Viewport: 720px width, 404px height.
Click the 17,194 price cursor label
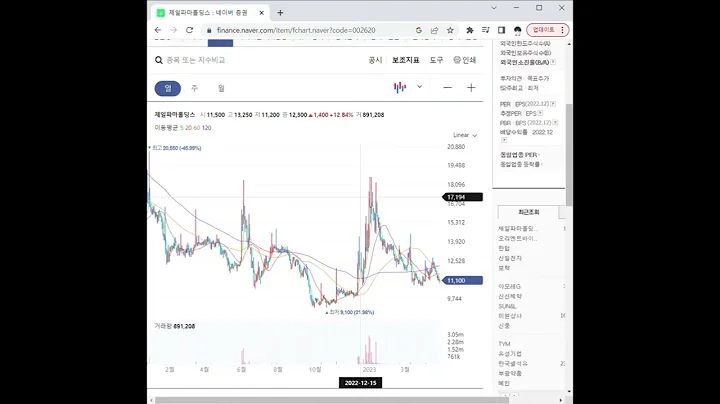click(x=462, y=197)
